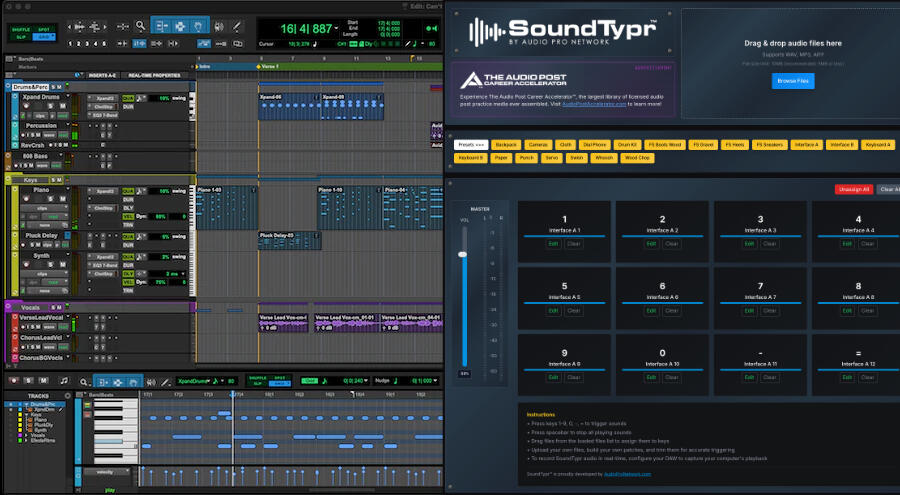Toggle the Piano track QUA quantize property
This screenshot has height=495, width=900.
click(128, 191)
